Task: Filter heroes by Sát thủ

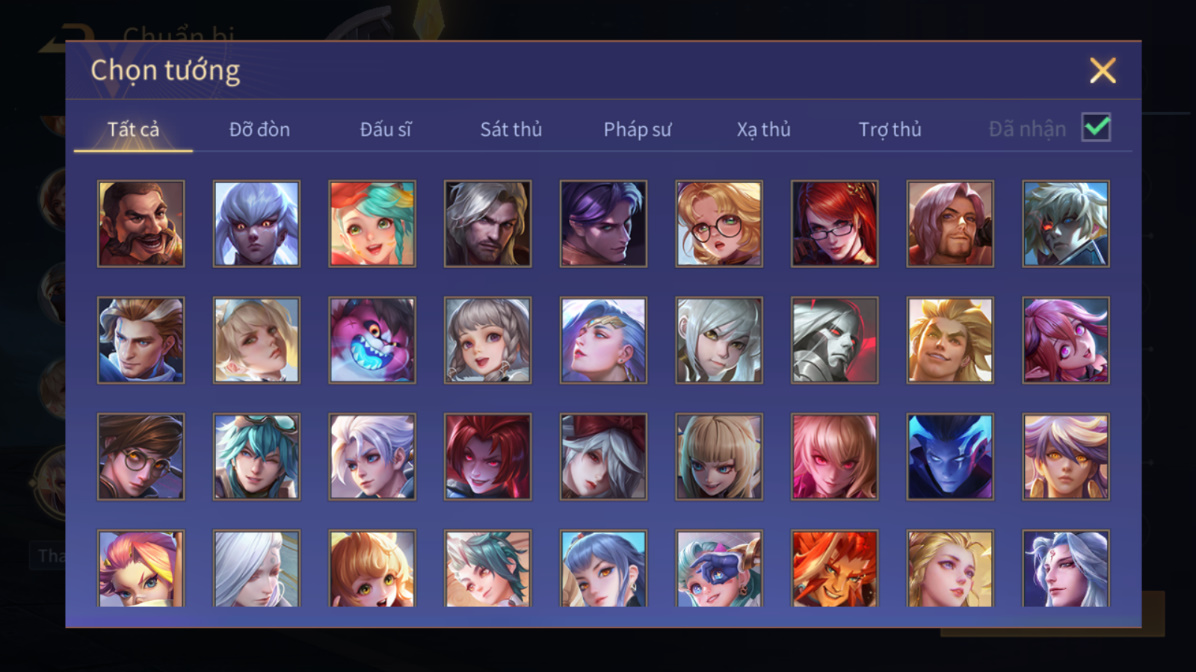Action: point(511,130)
